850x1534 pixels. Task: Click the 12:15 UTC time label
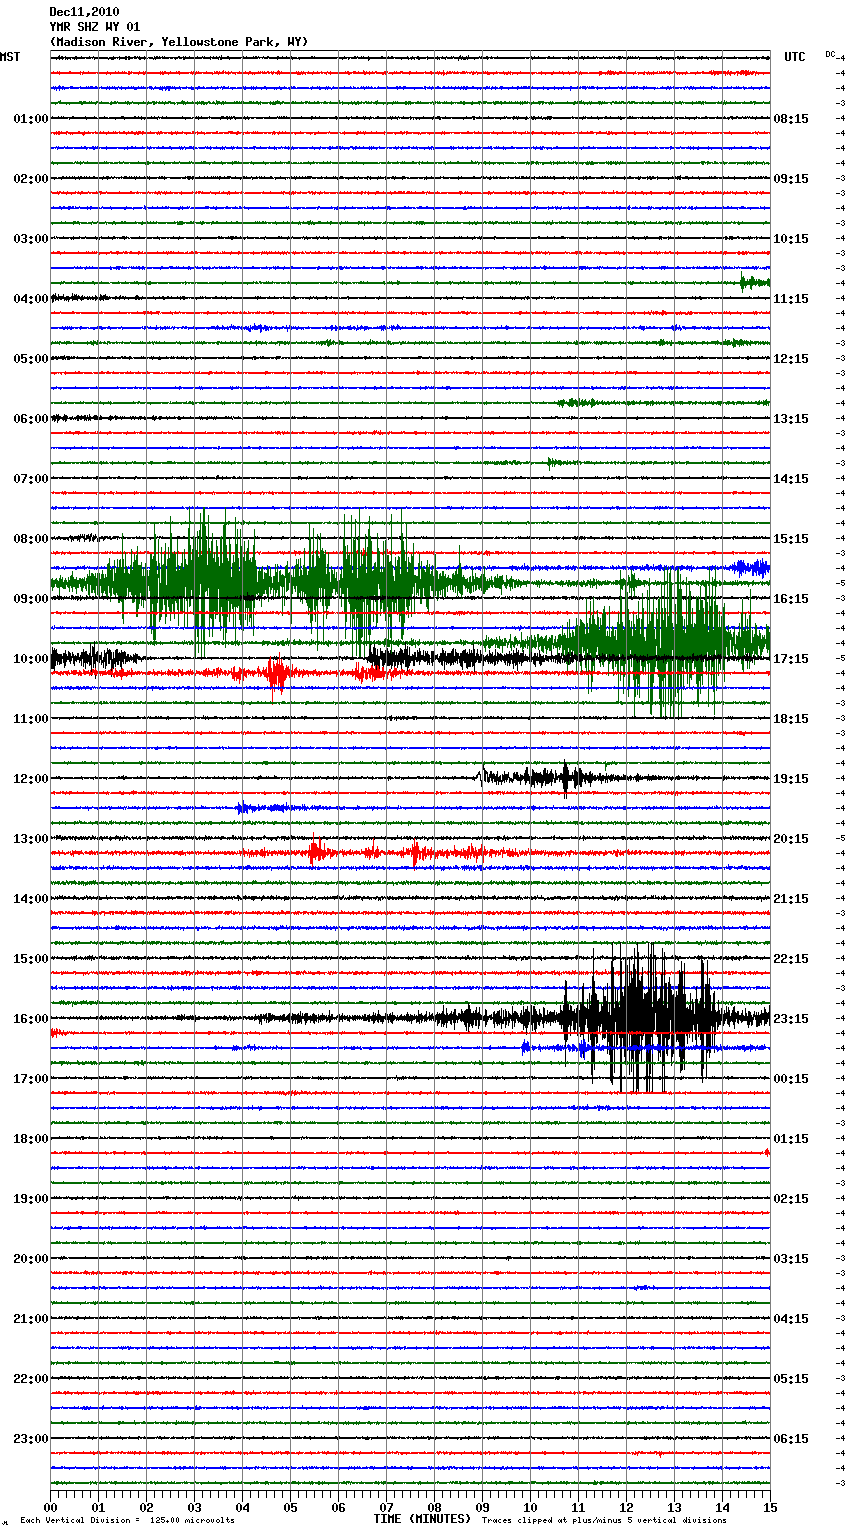pyautogui.click(x=791, y=359)
